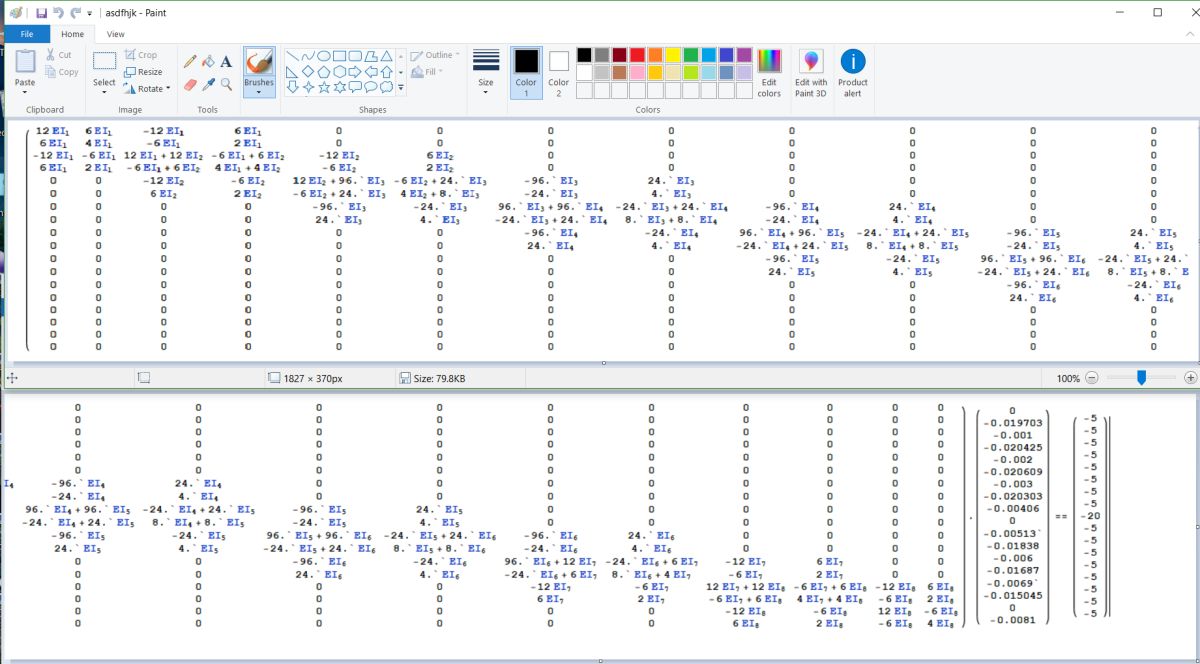Screen dimensions: 1200x664
Task: Choose the pink (rose) color swatch
Action: tap(638, 73)
